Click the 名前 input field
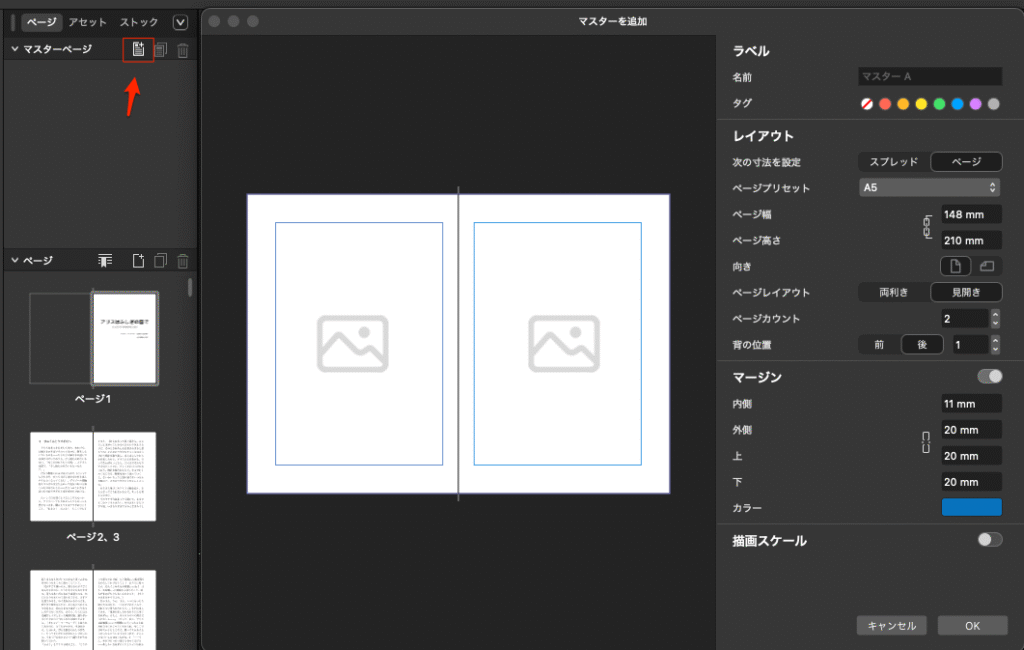Viewport: 1024px width, 650px height. (929, 76)
